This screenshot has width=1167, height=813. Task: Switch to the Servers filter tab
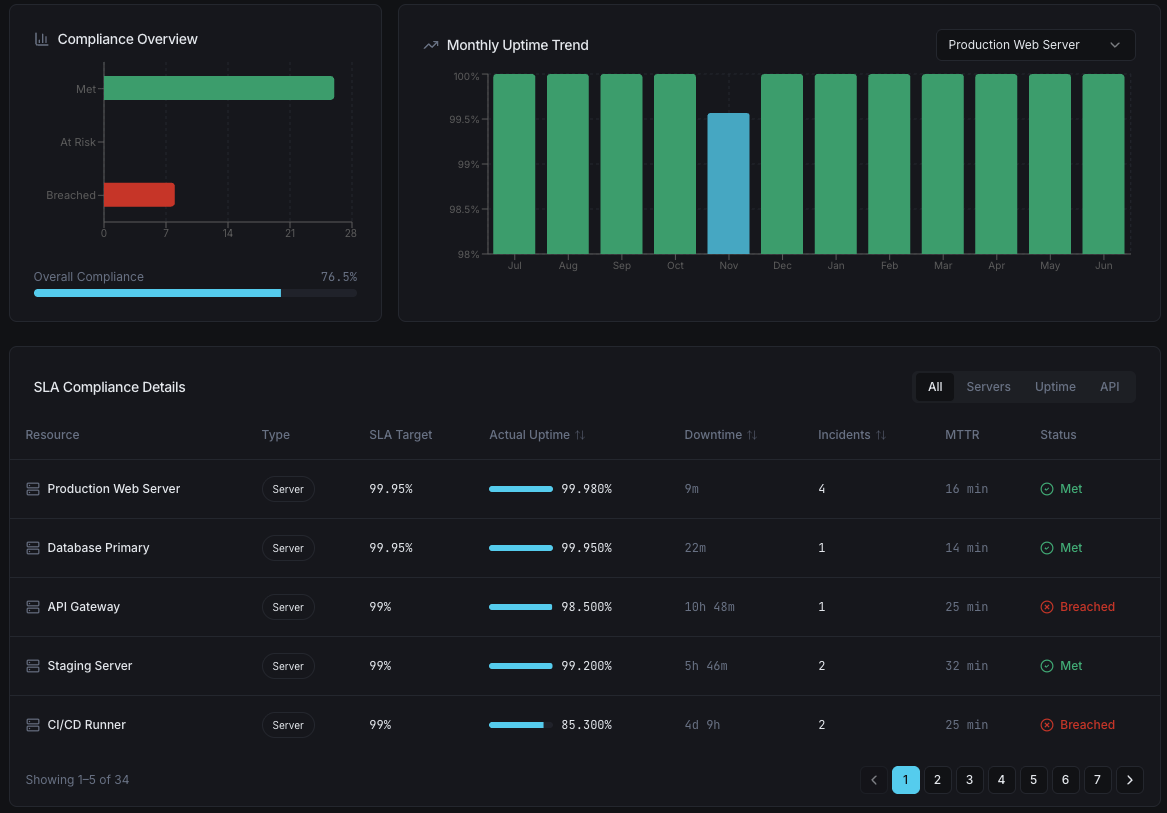point(988,387)
